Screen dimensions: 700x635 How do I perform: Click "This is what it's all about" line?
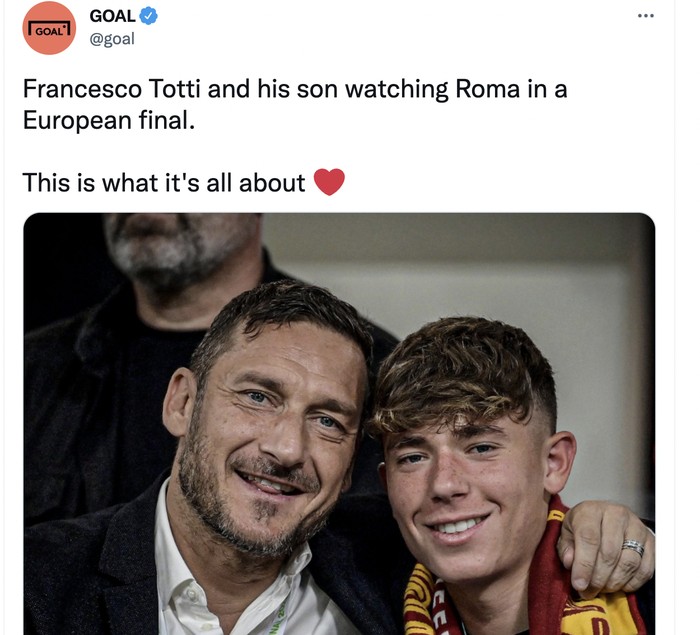(163, 182)
